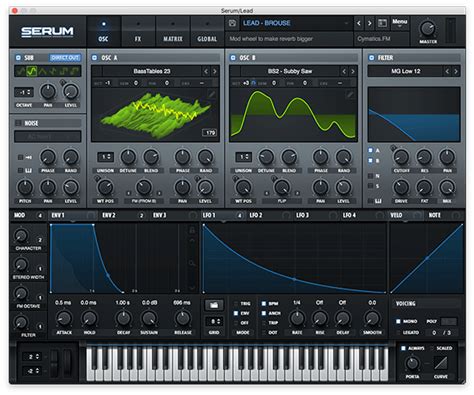Screen dimensions: 474x395
Task: Click the portamento CURVE display
Action: pyautogui.click(x=441, y=363)
